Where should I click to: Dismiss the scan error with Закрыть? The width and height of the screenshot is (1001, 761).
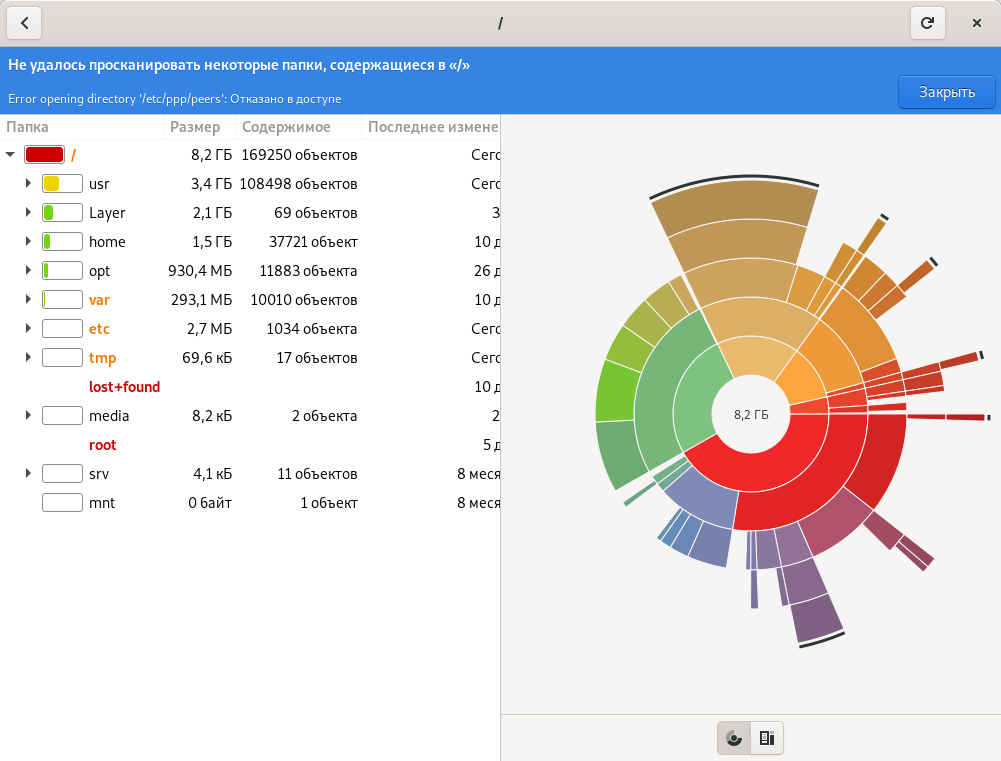coord(946,92)
